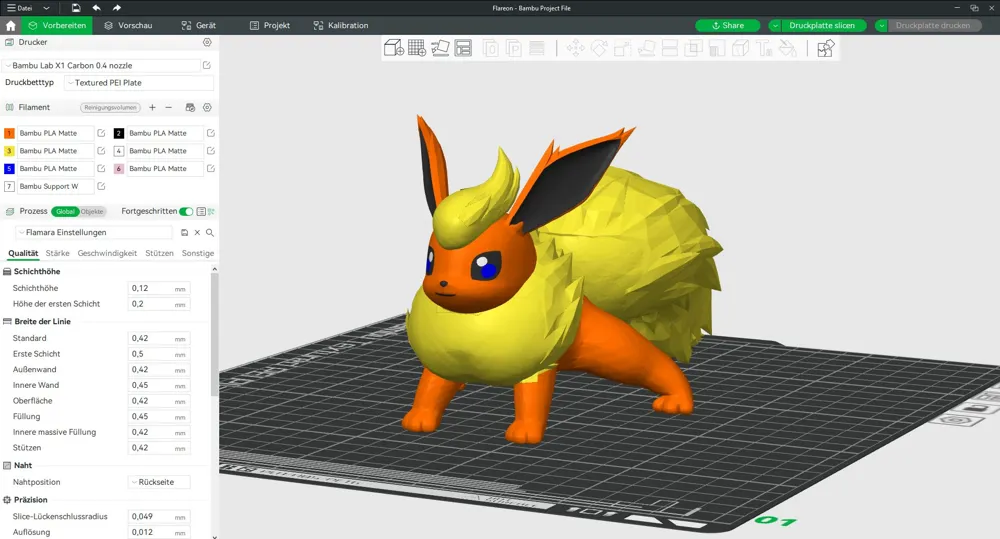Add a filament with plus icon
This screenshot has height=539, width=1000.
152,107
